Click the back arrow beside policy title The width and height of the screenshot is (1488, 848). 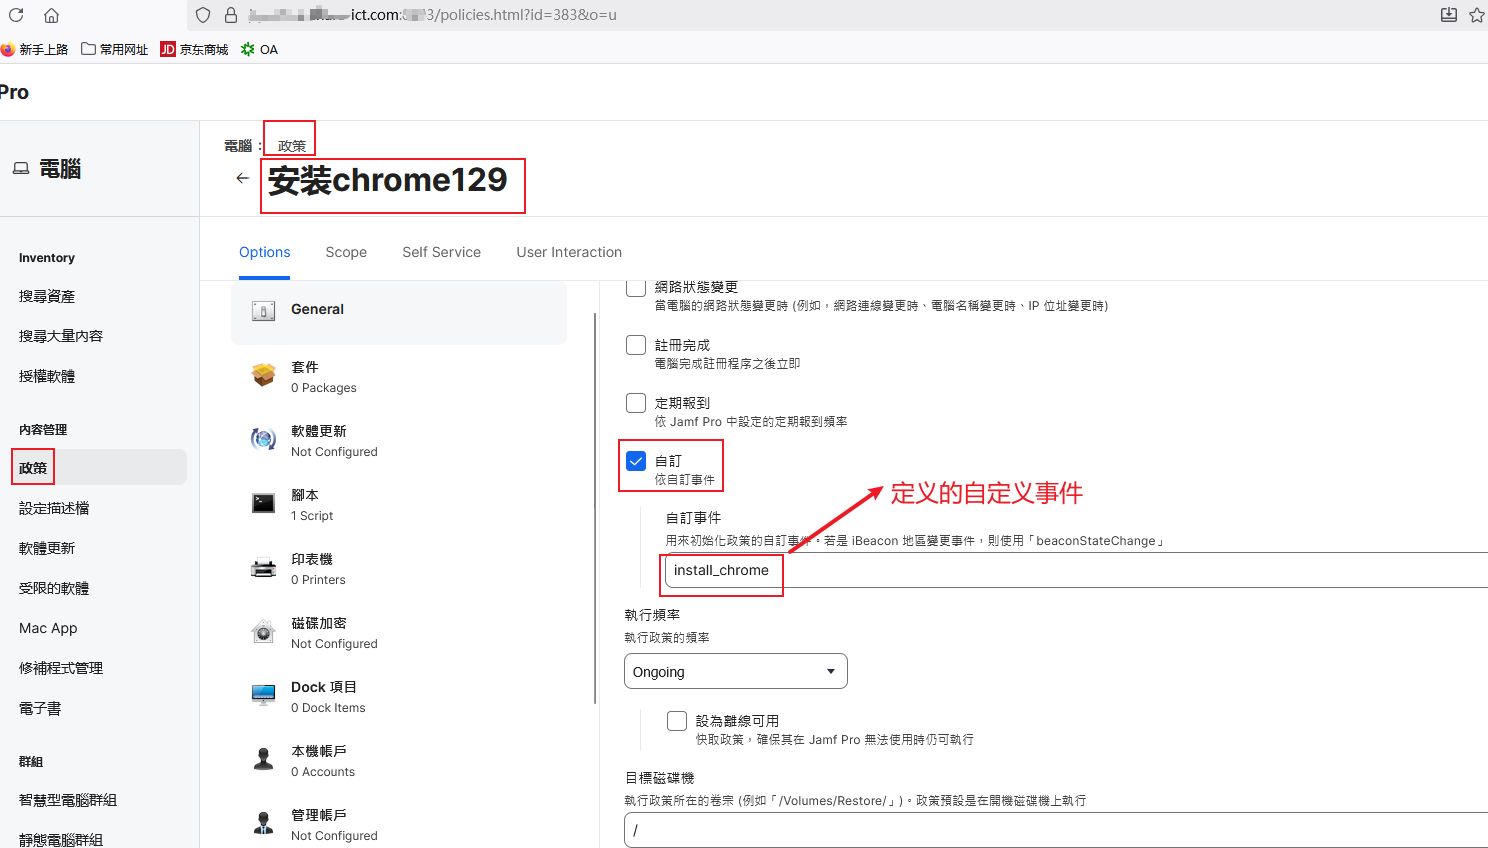[242, 178]
